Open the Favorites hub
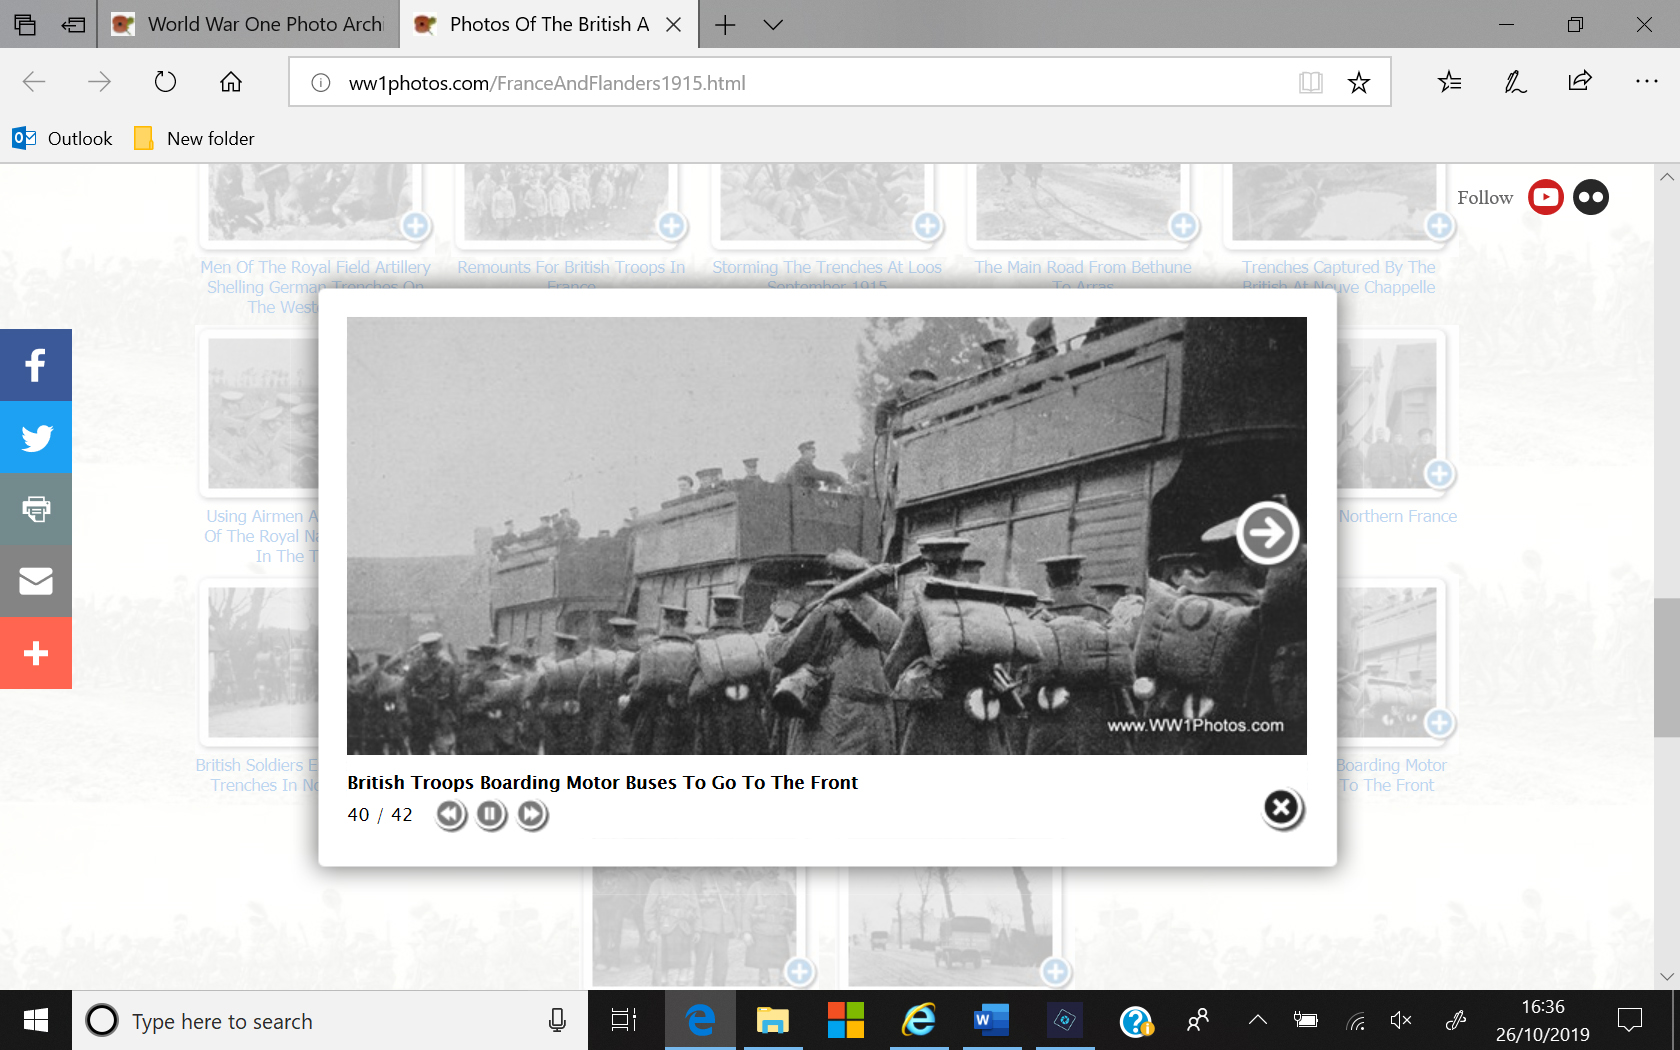Screen dimensions: 1680x1050 click(x=1449, y=82)
